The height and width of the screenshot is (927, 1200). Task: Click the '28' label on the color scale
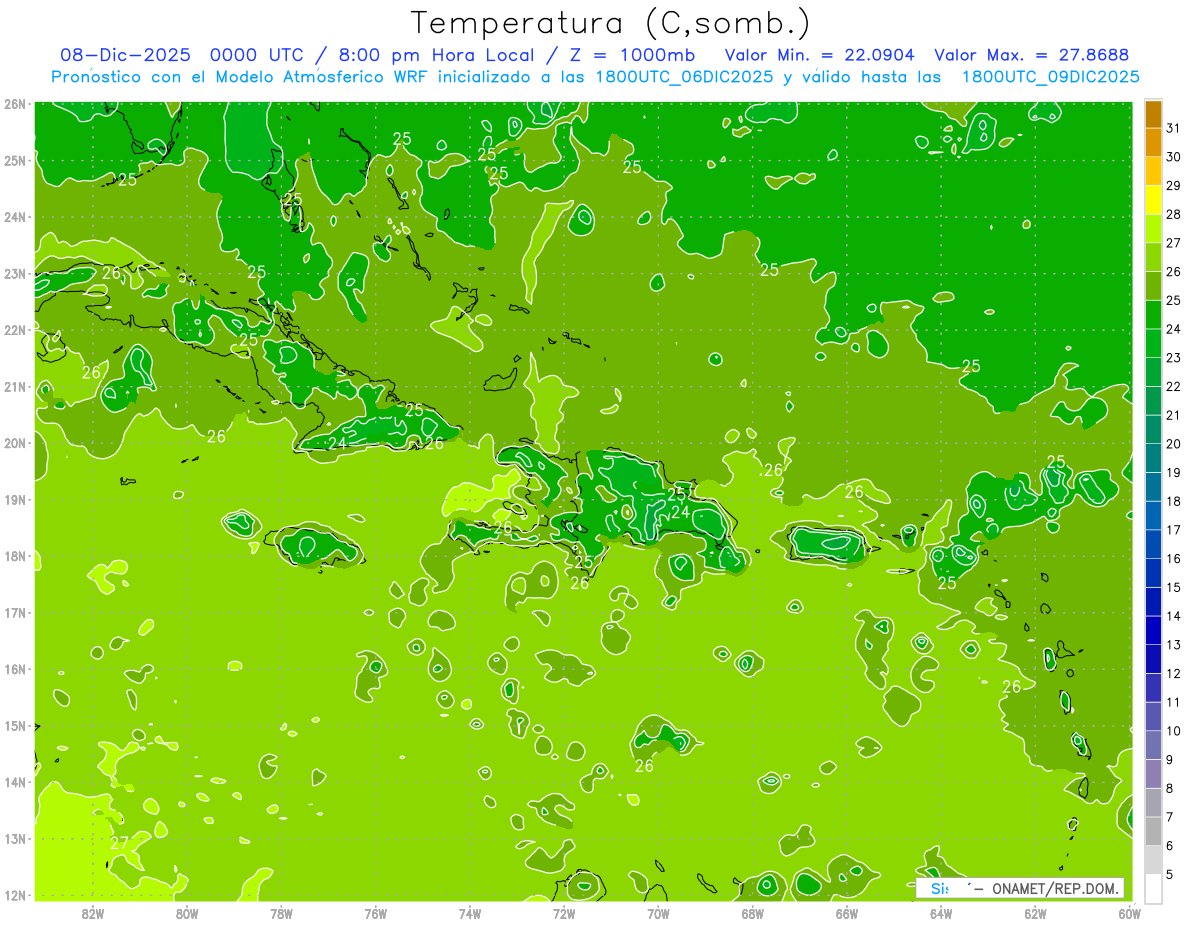click(x=1173, y=214)
